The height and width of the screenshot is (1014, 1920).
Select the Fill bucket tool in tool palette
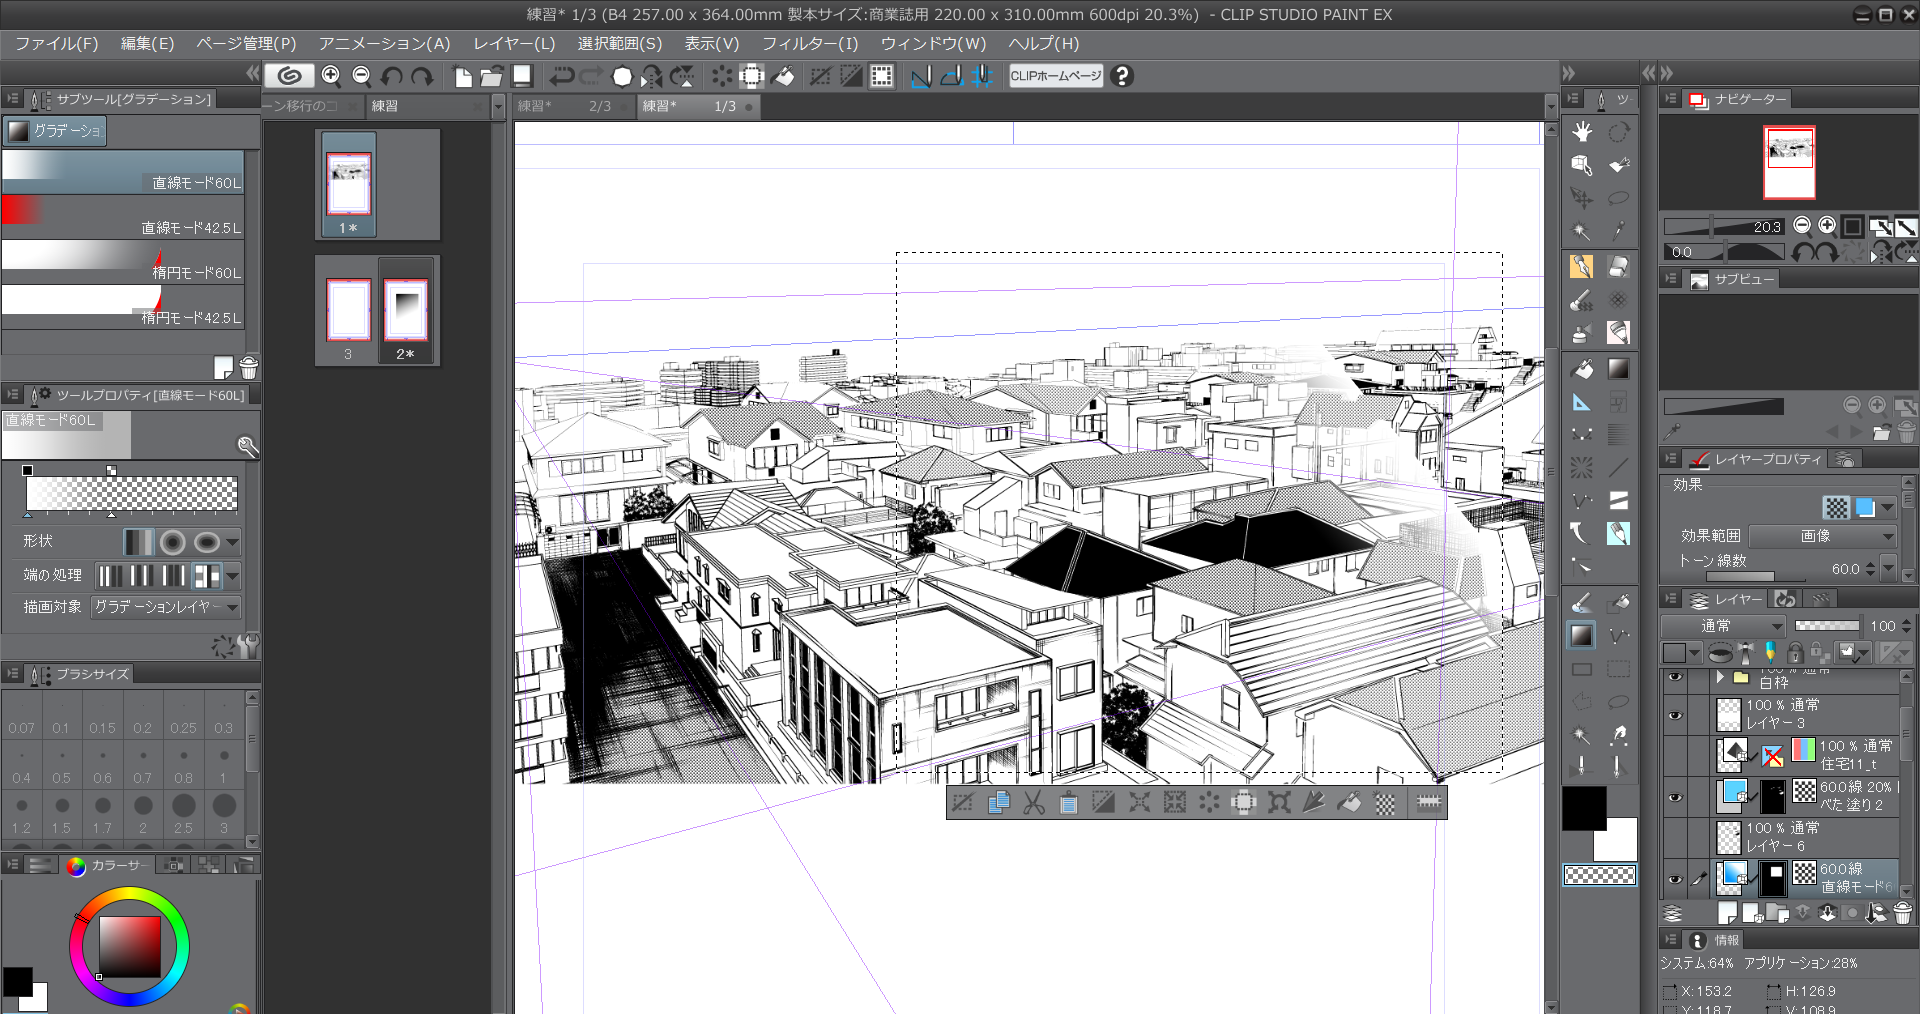(x=1582, y=369)
